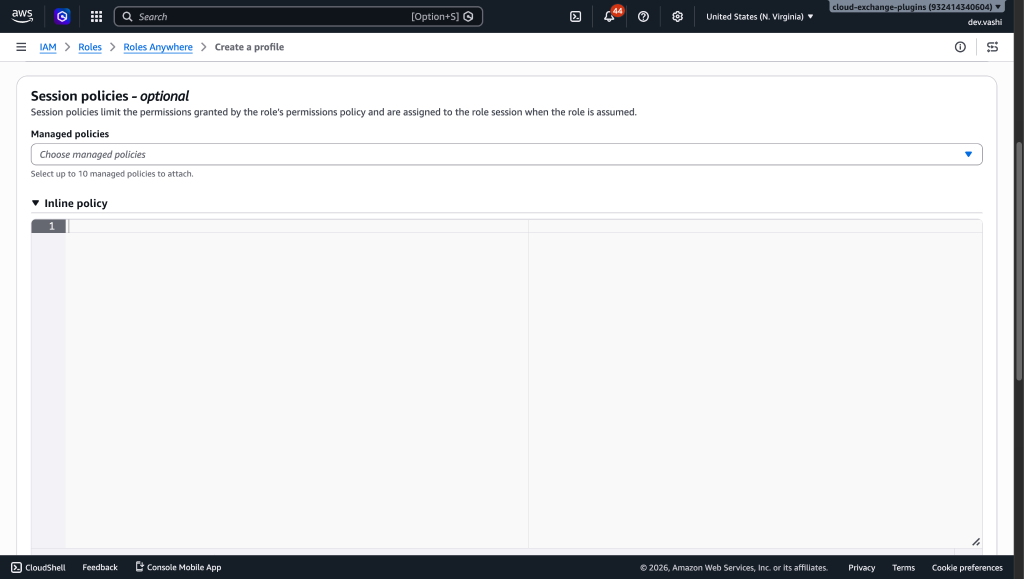Open the Terms footer link

(x=903, y=567)
